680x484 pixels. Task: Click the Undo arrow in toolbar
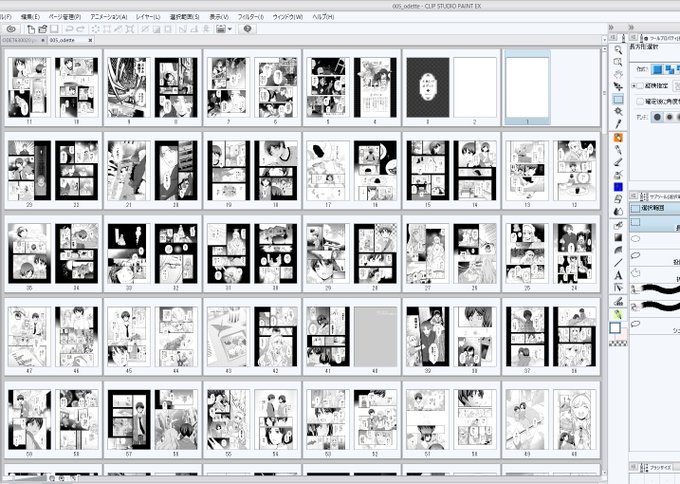(x=69, y=29)
